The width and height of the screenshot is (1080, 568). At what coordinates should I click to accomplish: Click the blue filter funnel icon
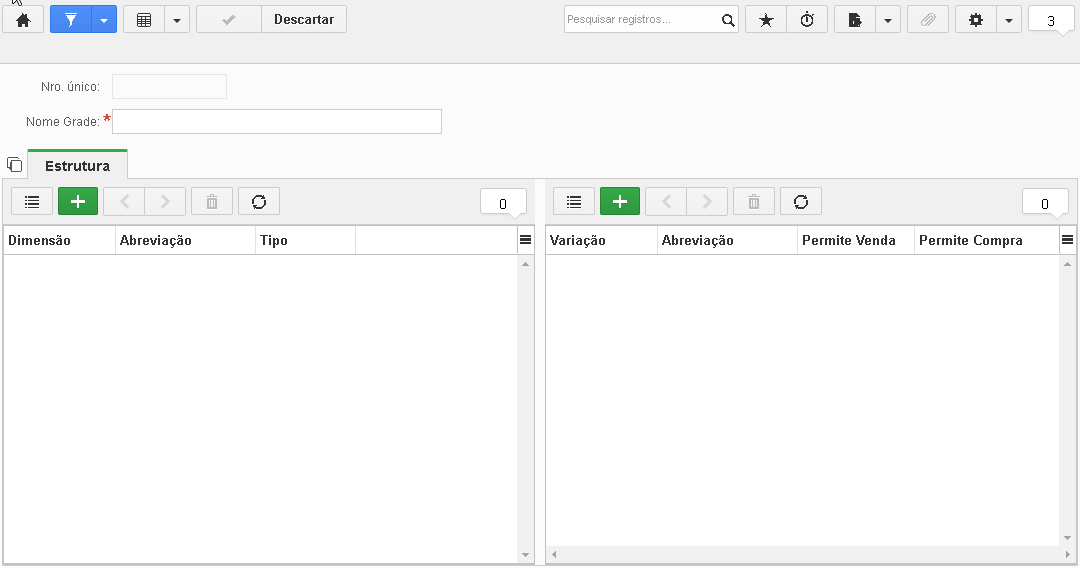70,20
